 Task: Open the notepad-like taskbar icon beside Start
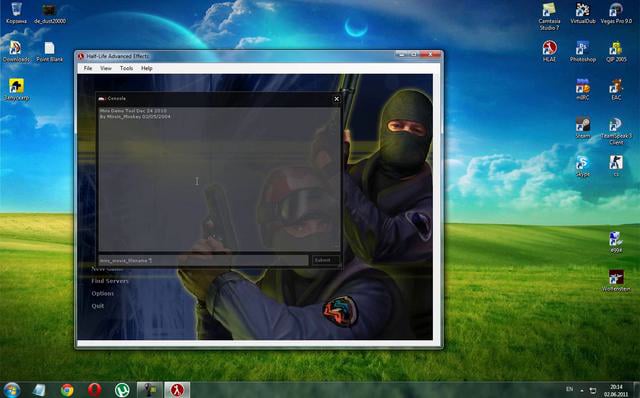click(x=39, y=390)
